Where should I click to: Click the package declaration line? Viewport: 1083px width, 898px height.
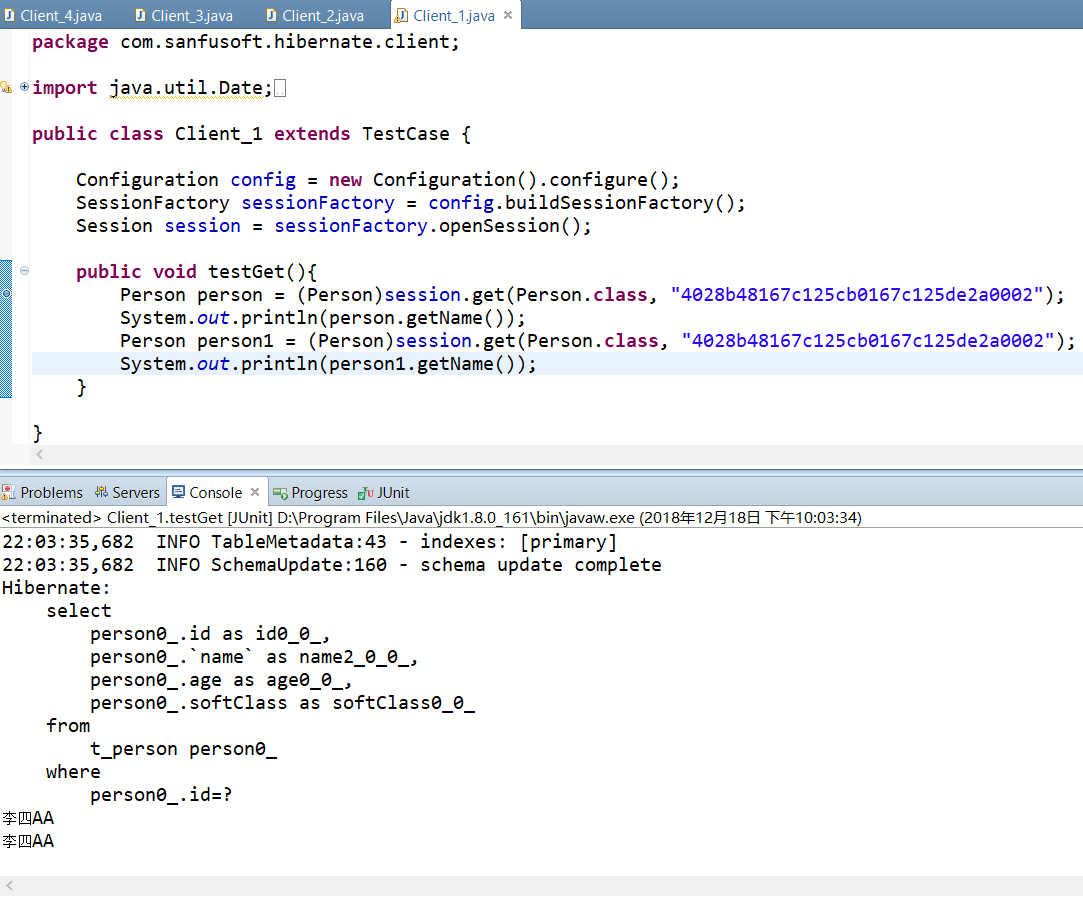(x=245, y=42)
